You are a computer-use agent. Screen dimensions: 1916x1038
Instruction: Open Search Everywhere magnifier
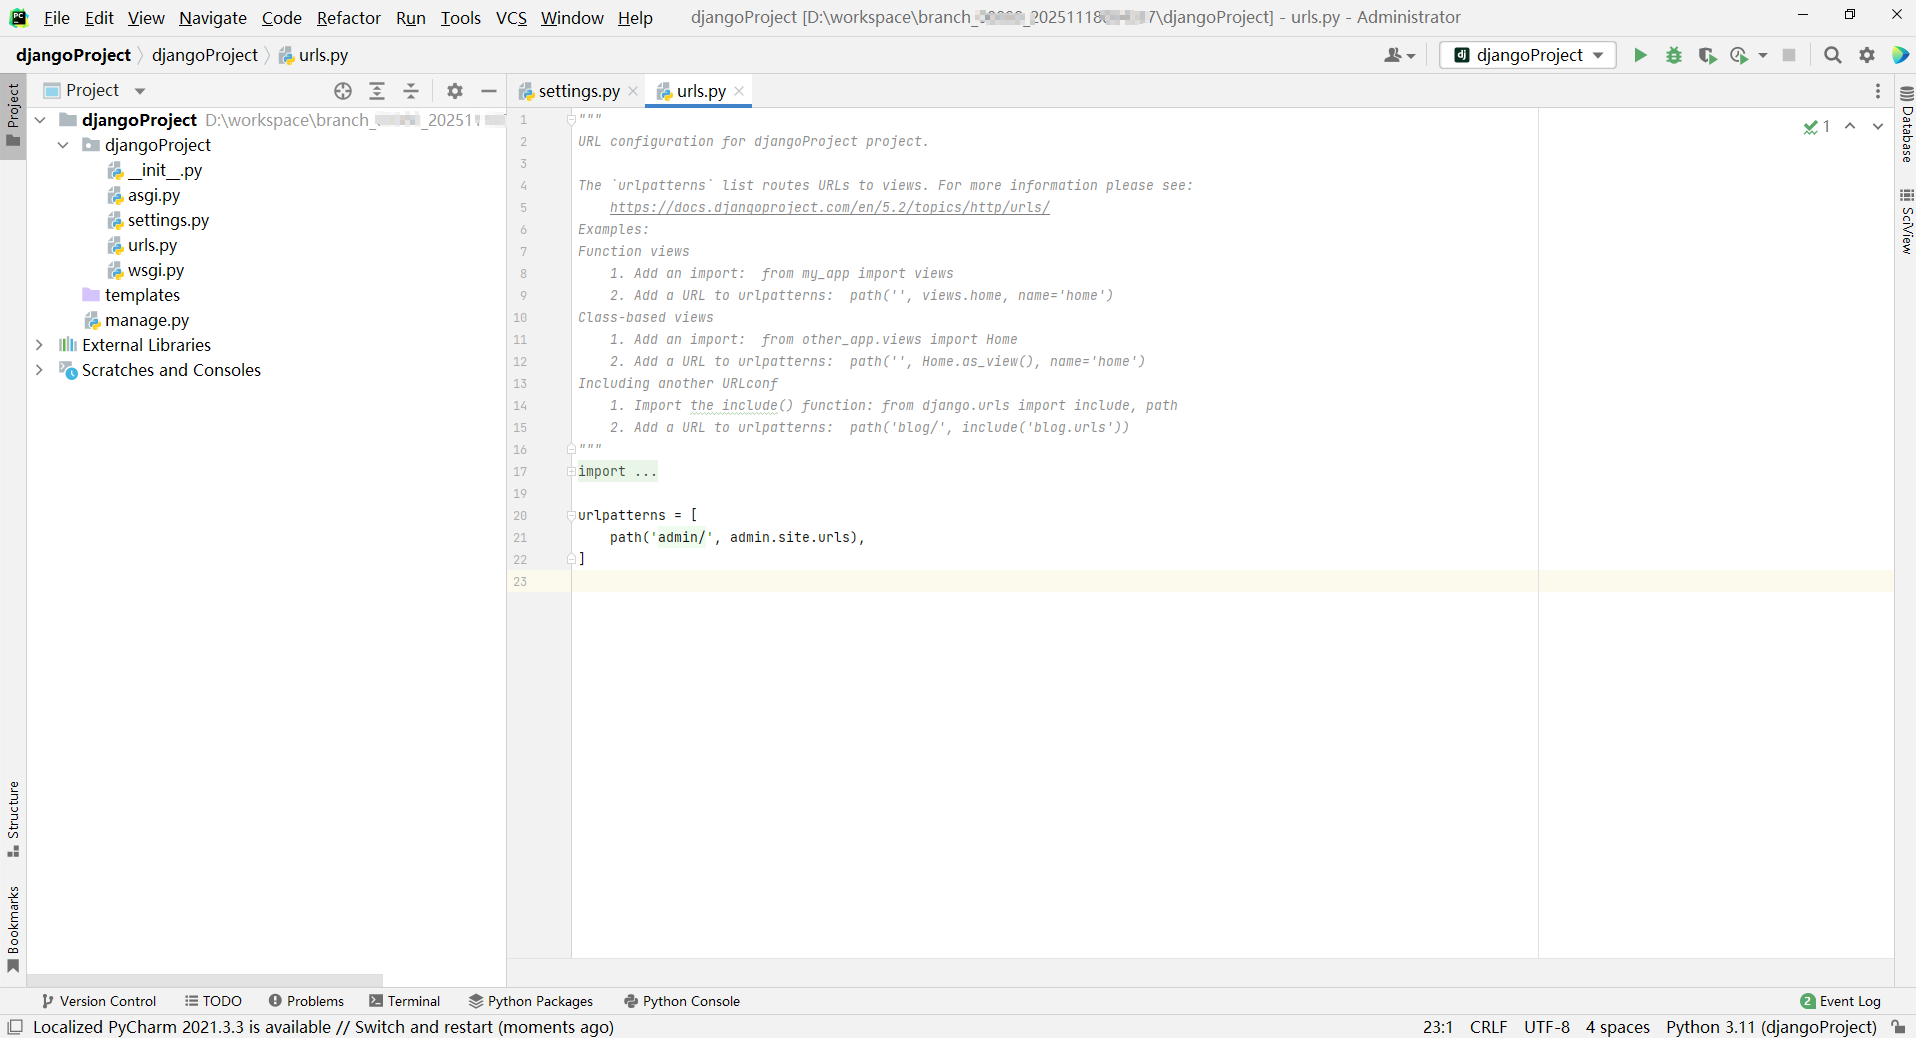point(1832,55)
